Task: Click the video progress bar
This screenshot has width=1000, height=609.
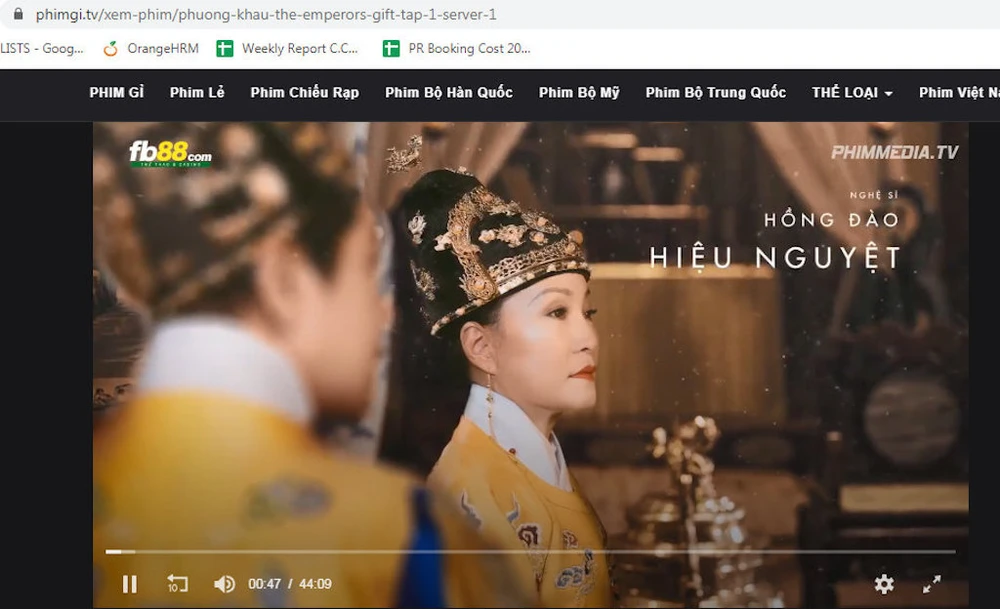Action: coord(530,552)
